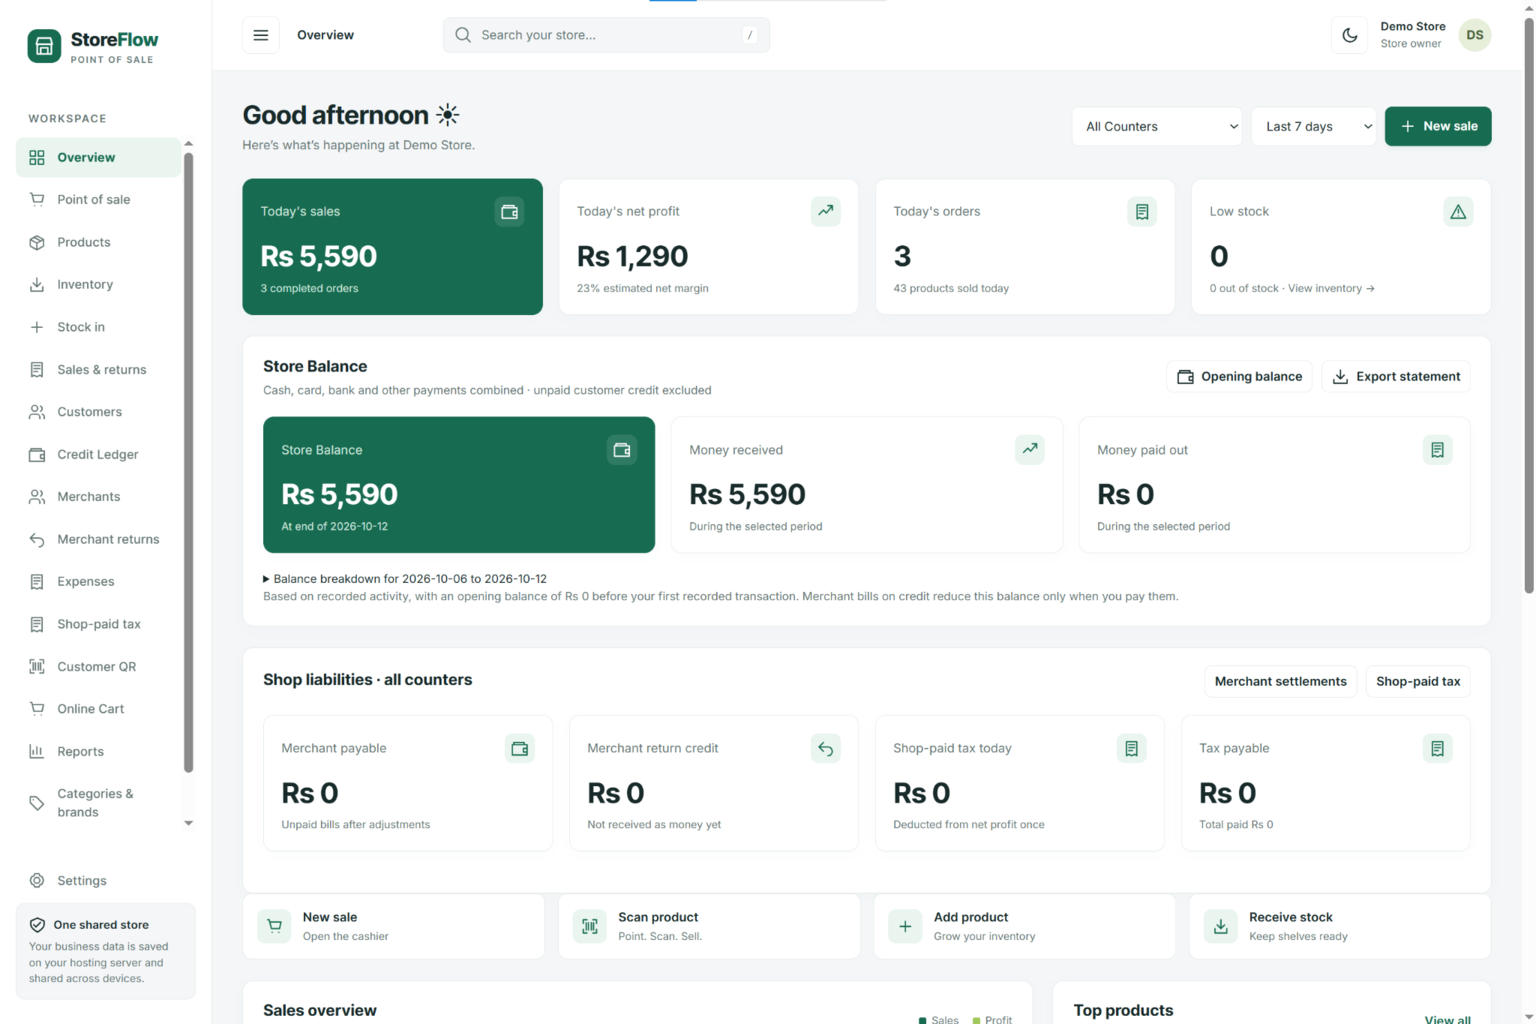The height and width of the screenshot is (1024, 1536).
Task: Open the Last 7 days period dropdown
Action: 1314,126
